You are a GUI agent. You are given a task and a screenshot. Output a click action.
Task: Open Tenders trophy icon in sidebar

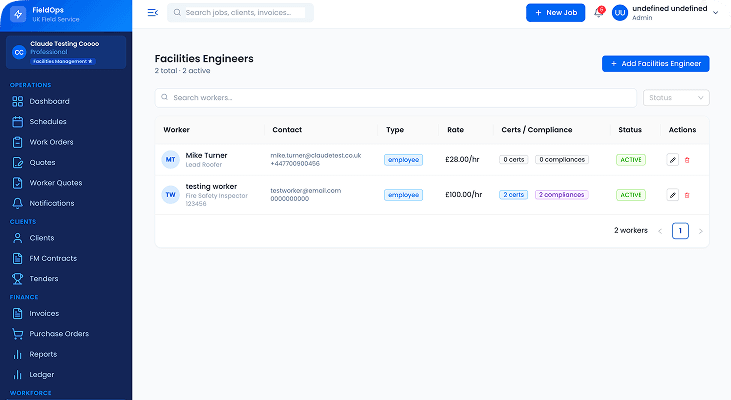(18, 279)
